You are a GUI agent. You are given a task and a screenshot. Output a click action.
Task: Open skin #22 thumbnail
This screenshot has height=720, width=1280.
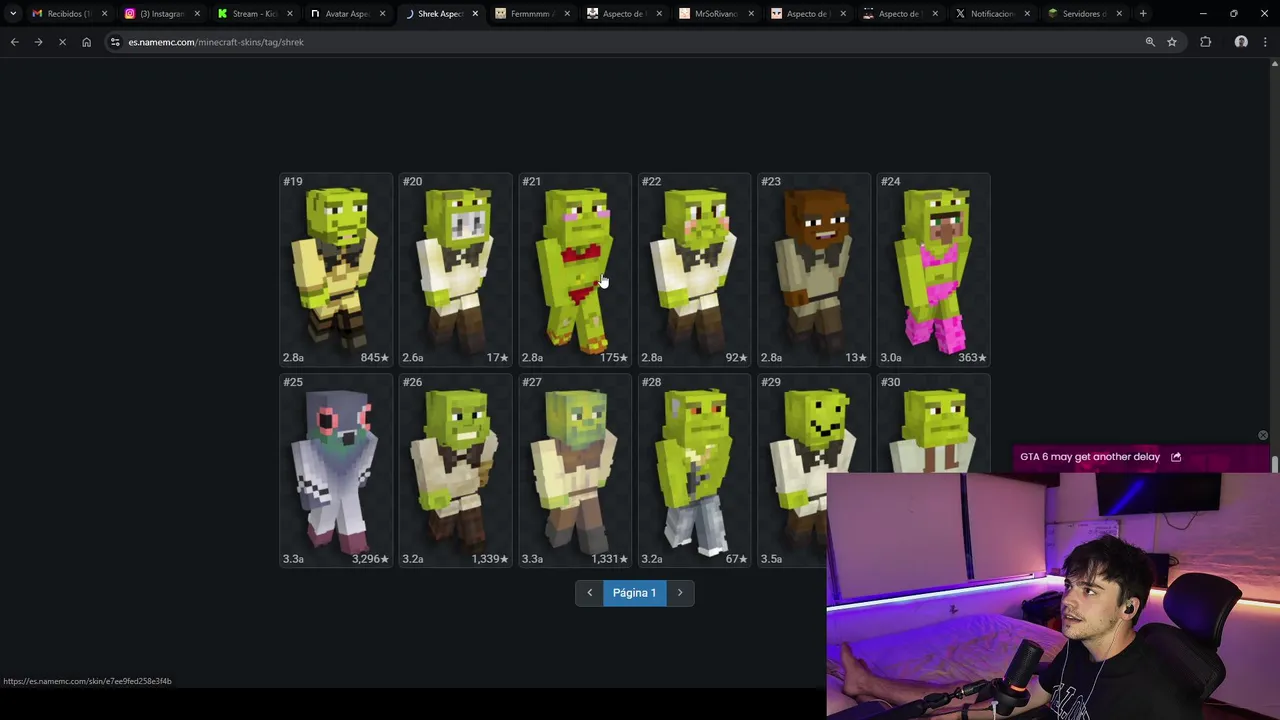pos(694,270)
